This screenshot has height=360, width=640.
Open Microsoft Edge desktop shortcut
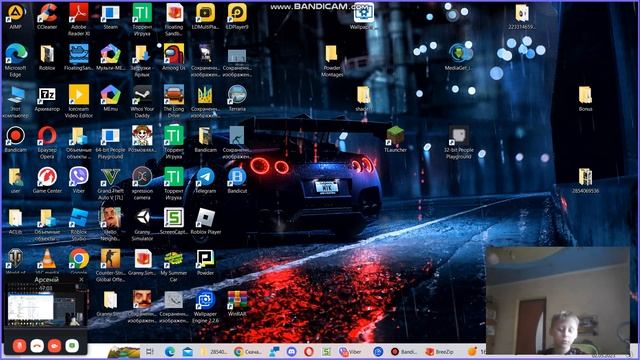16,54
